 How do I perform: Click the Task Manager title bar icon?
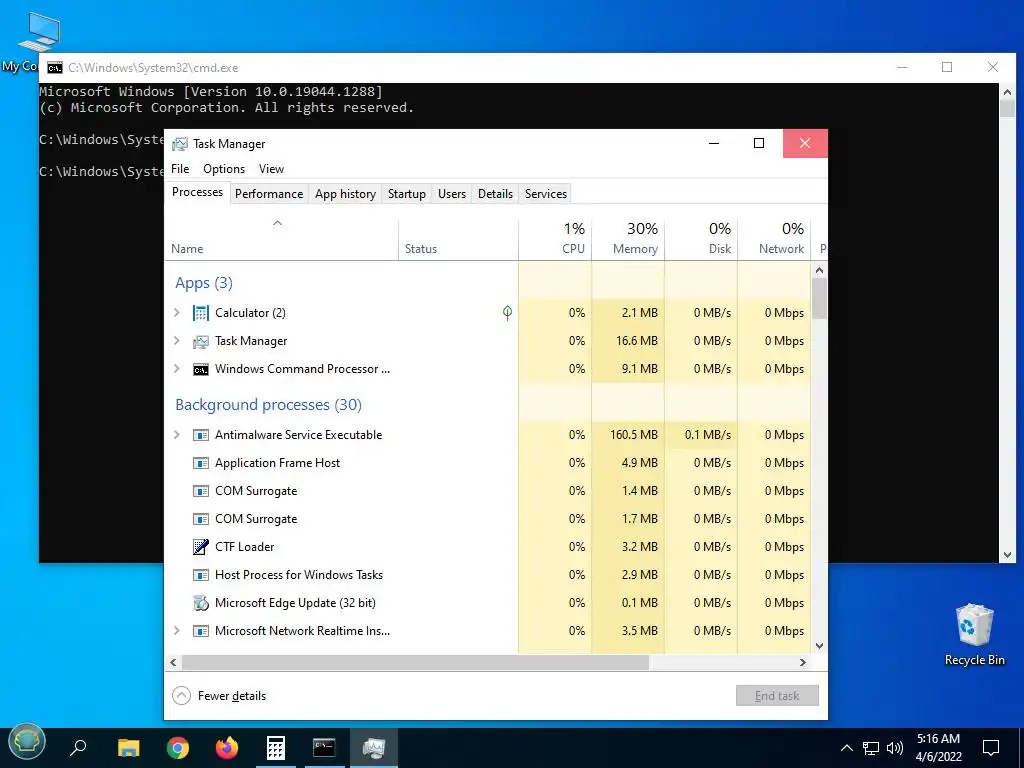(x=180, y=144)
